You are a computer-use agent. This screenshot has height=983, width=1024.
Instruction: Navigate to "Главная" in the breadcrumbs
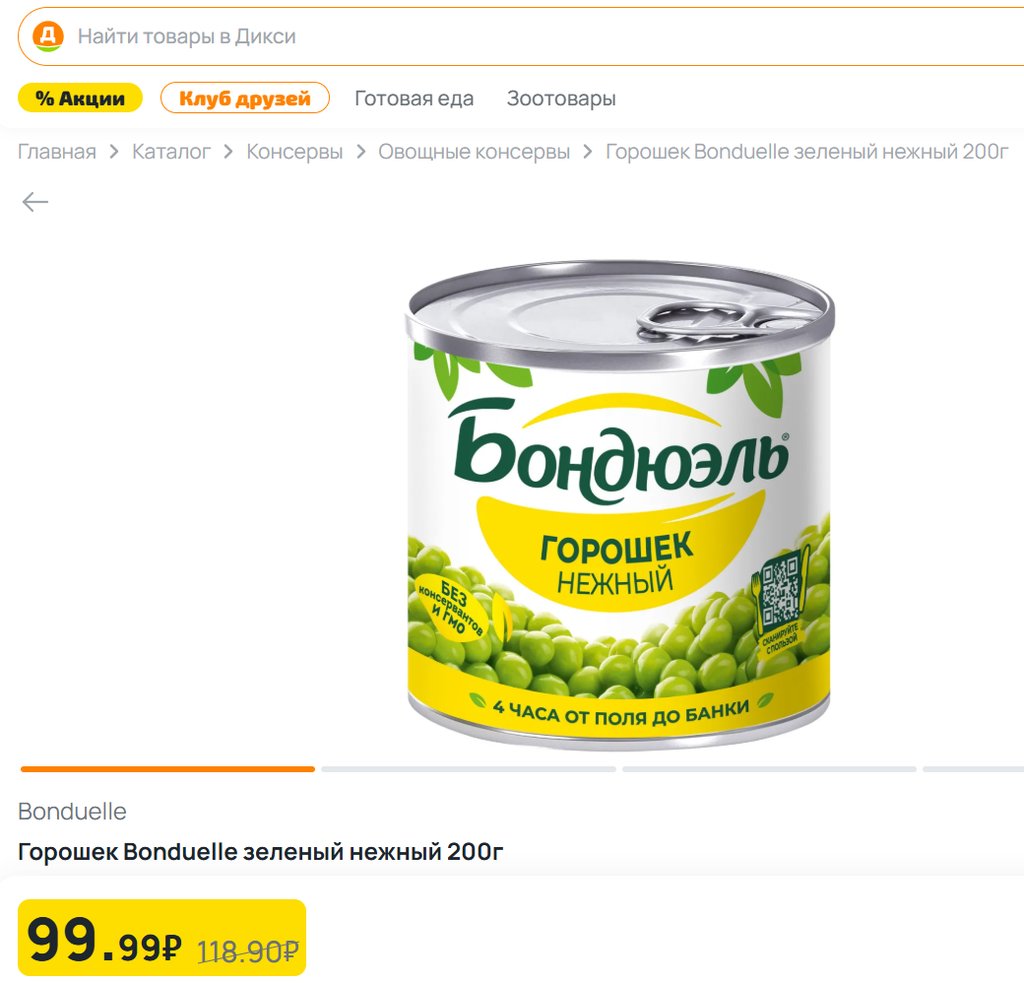tap(57, 152)
